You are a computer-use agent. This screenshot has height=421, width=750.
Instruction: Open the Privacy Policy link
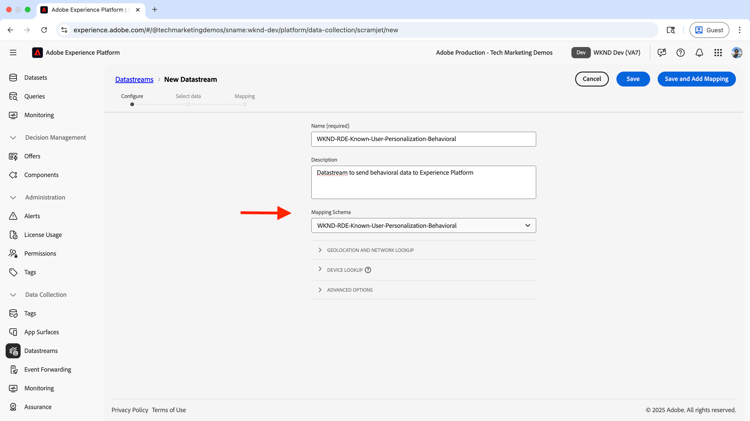point(130,410)
